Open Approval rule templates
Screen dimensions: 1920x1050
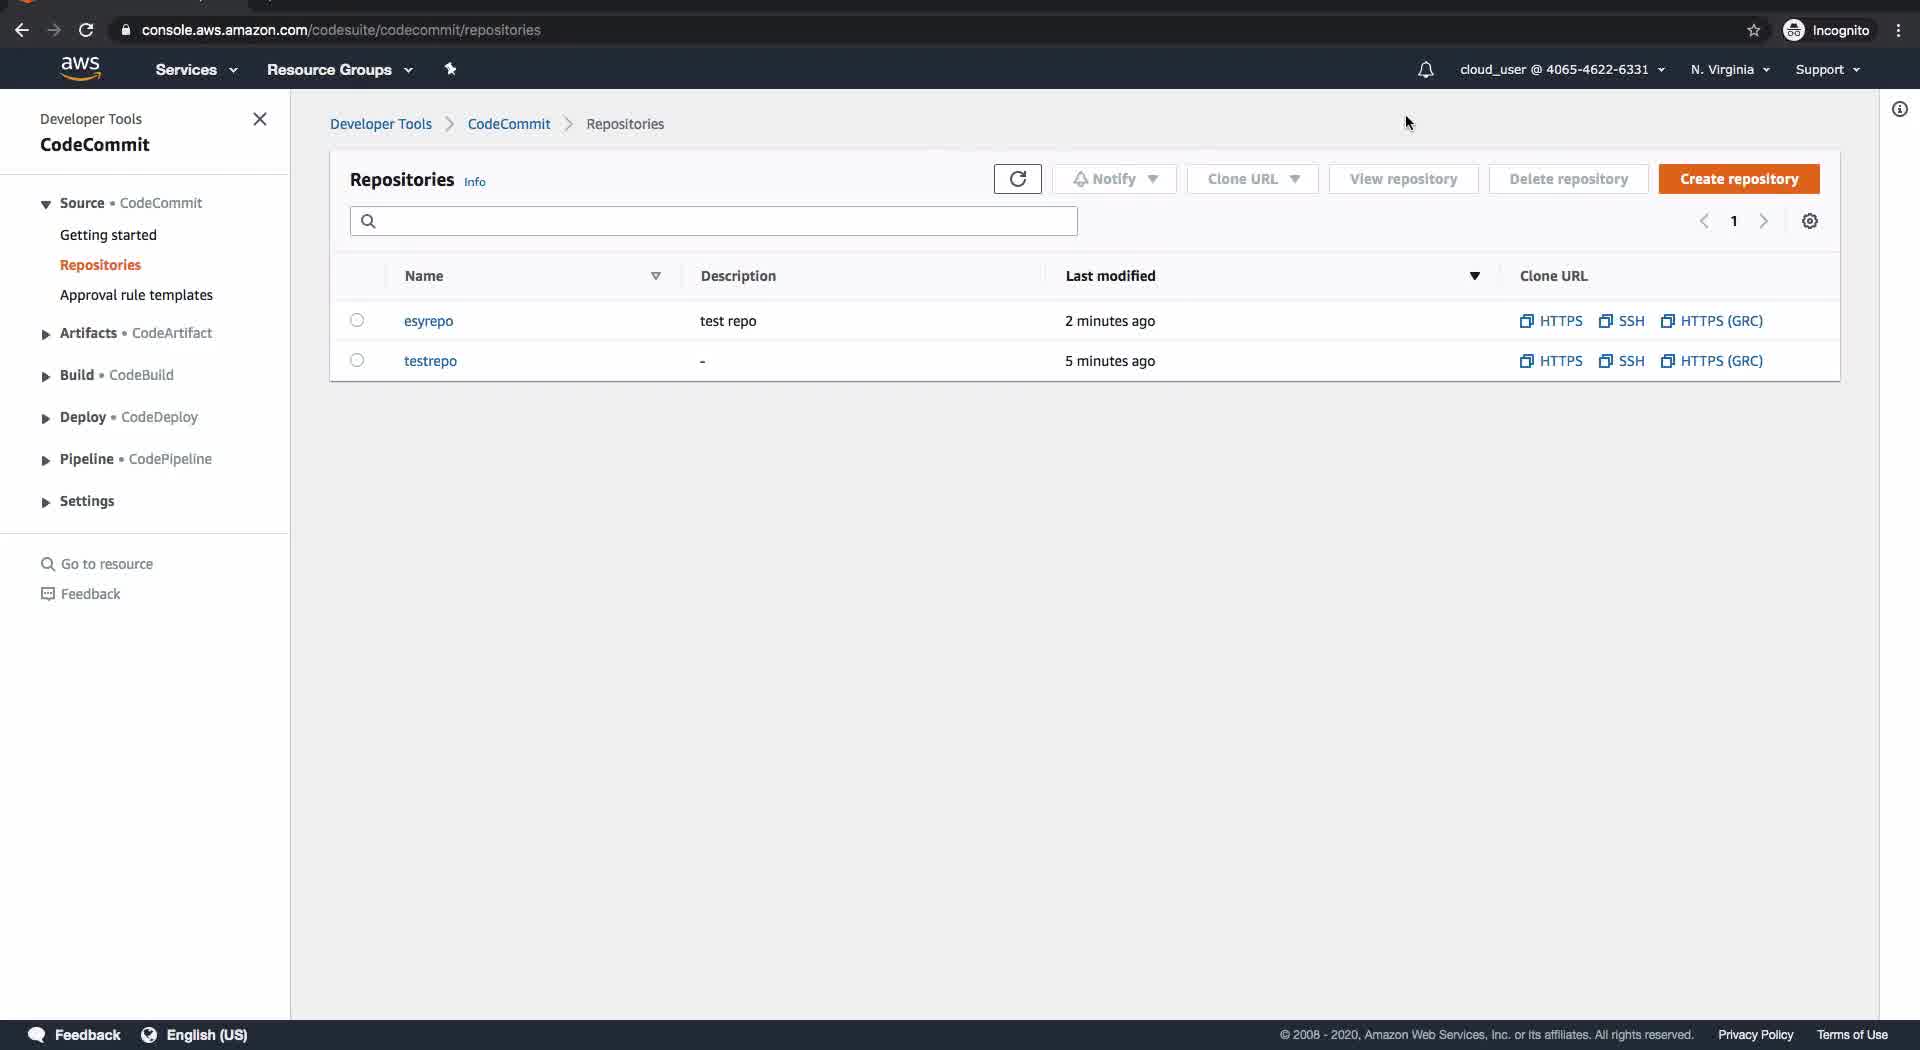pos(136,295)
